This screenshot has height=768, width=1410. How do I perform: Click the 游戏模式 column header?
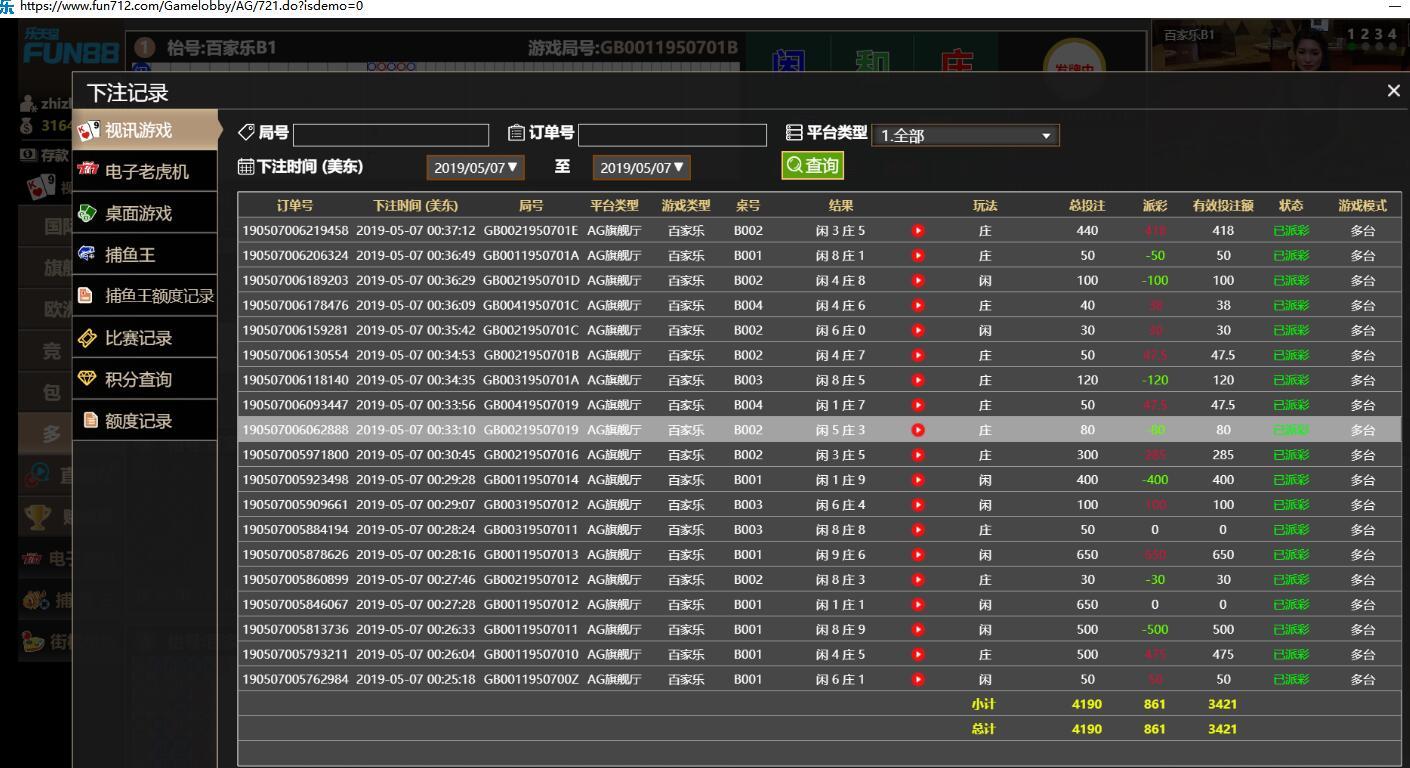pos(1363,206)
